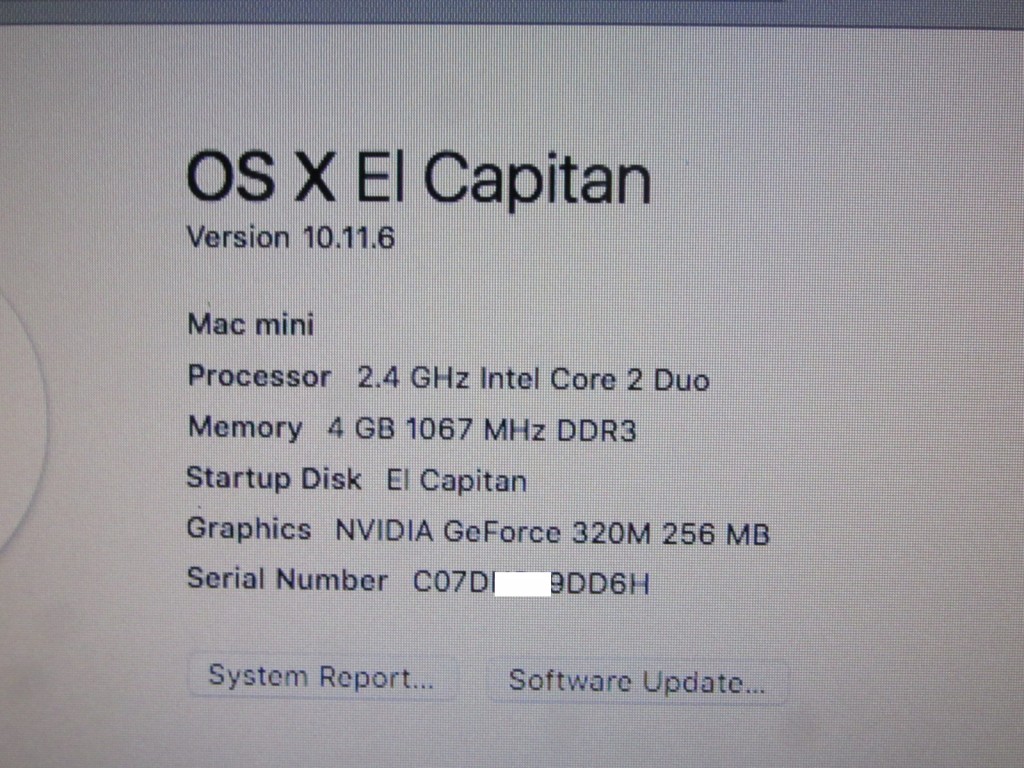Click the Serial Number label

[287, 580]
